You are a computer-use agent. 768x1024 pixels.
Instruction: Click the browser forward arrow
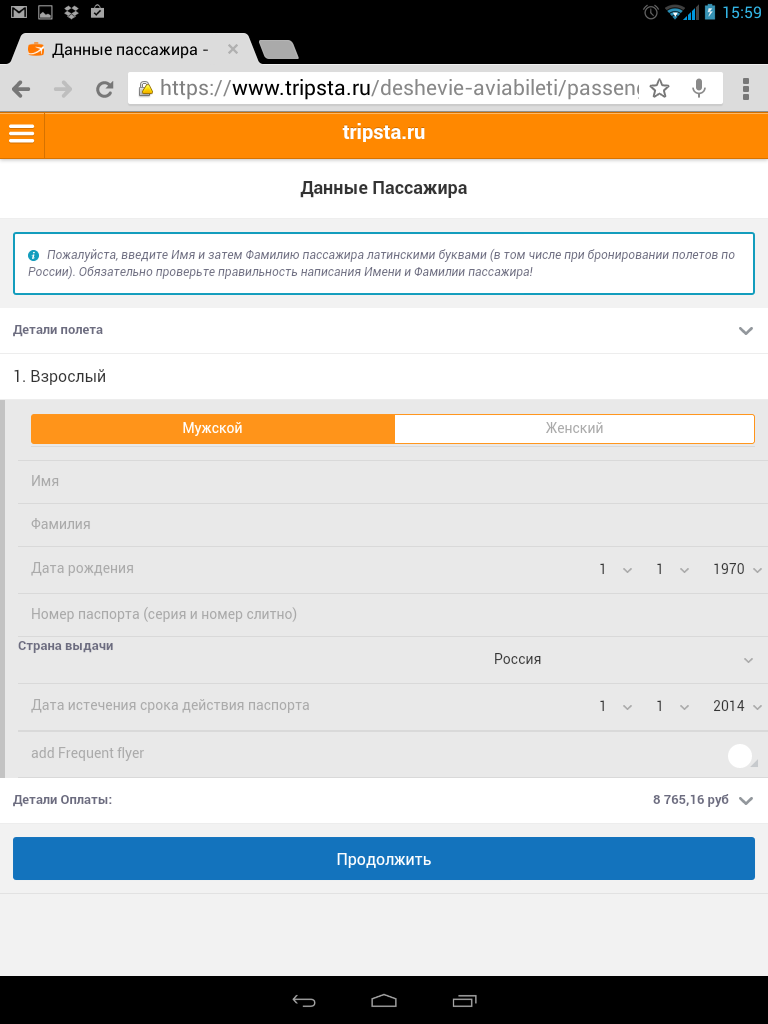coord(63,89)
